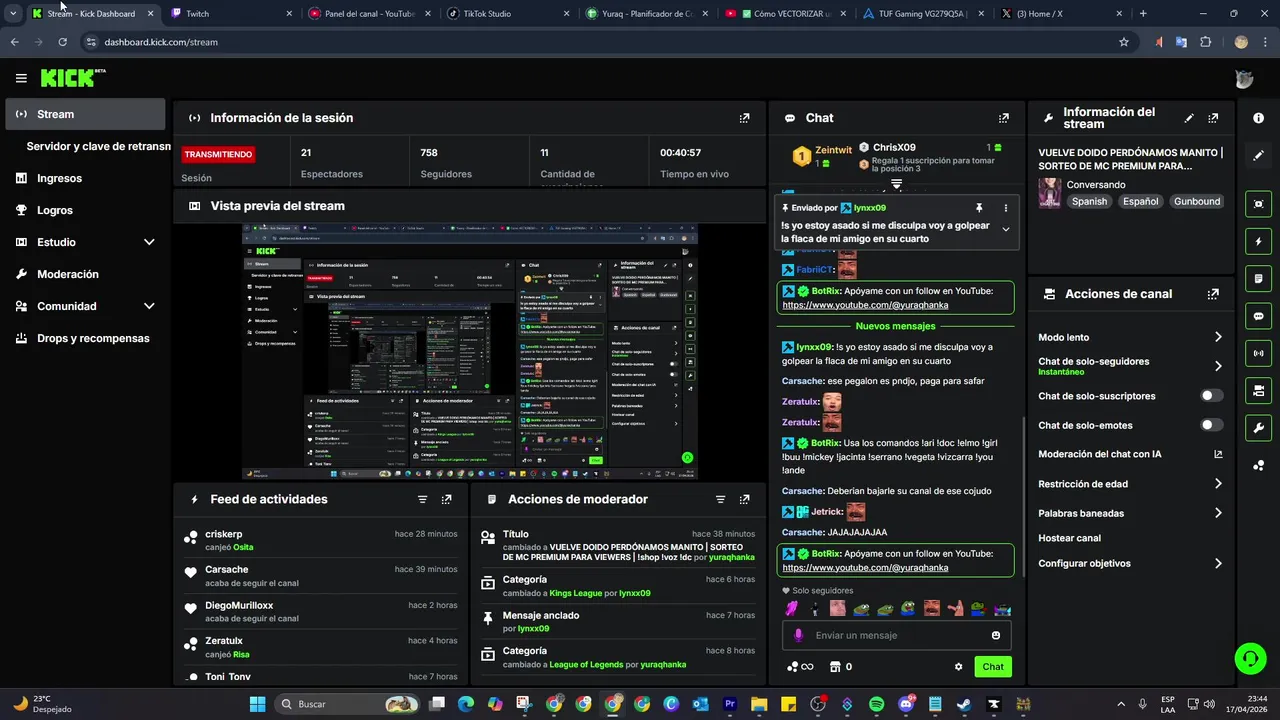Open the three-dot menu of the pinned message

(1006, 208)
